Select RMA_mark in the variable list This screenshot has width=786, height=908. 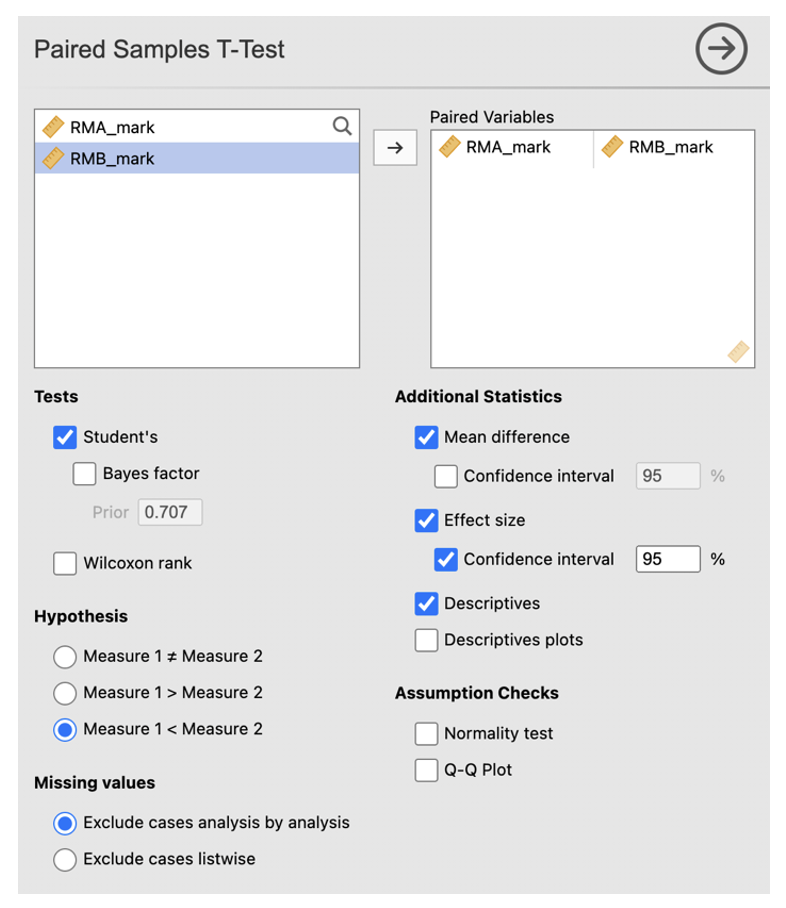(x=113, y=127)
